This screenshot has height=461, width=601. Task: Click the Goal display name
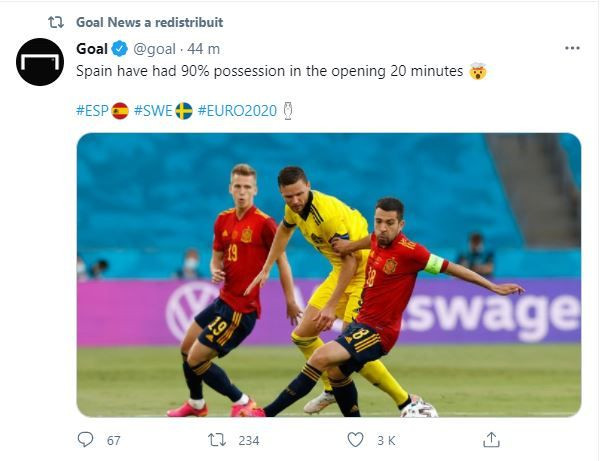pos(92,49)
